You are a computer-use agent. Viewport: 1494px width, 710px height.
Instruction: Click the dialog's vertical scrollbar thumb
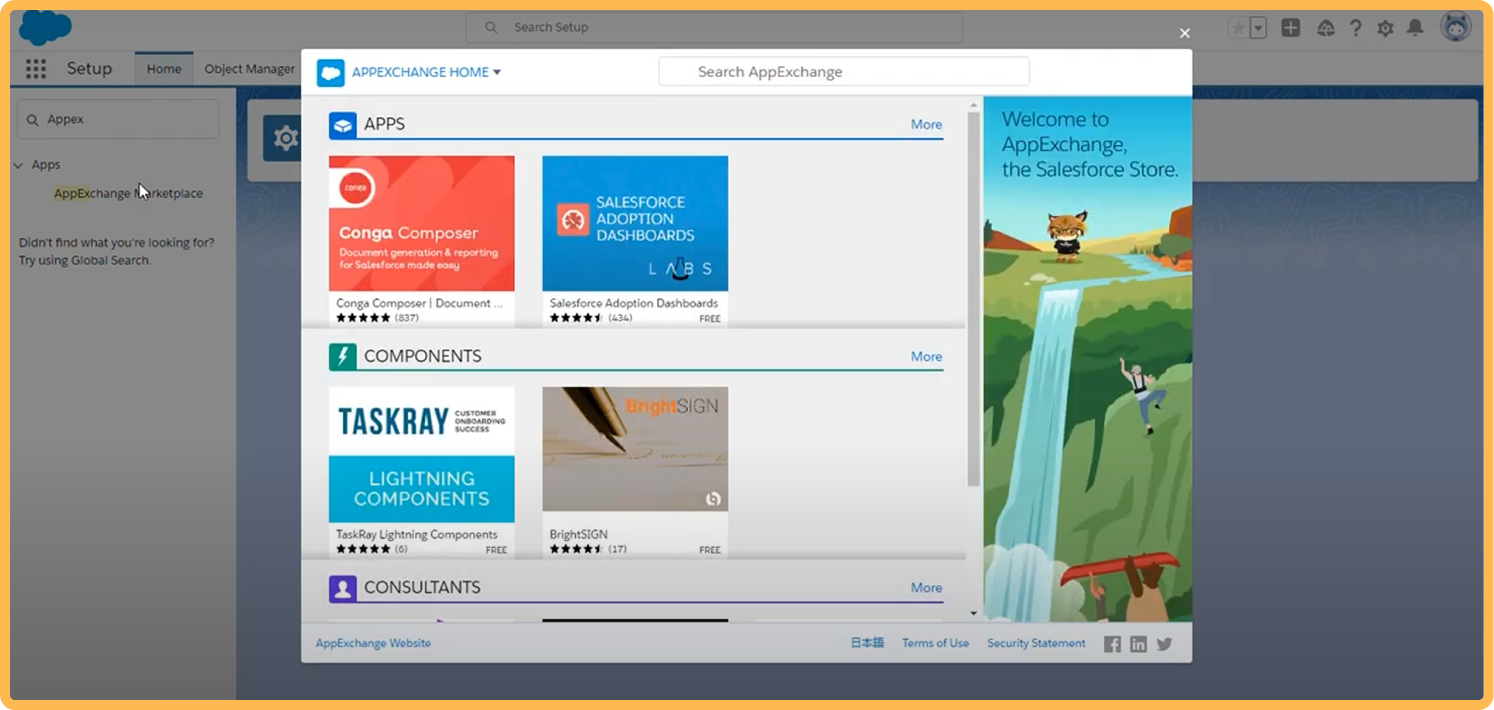974,300
